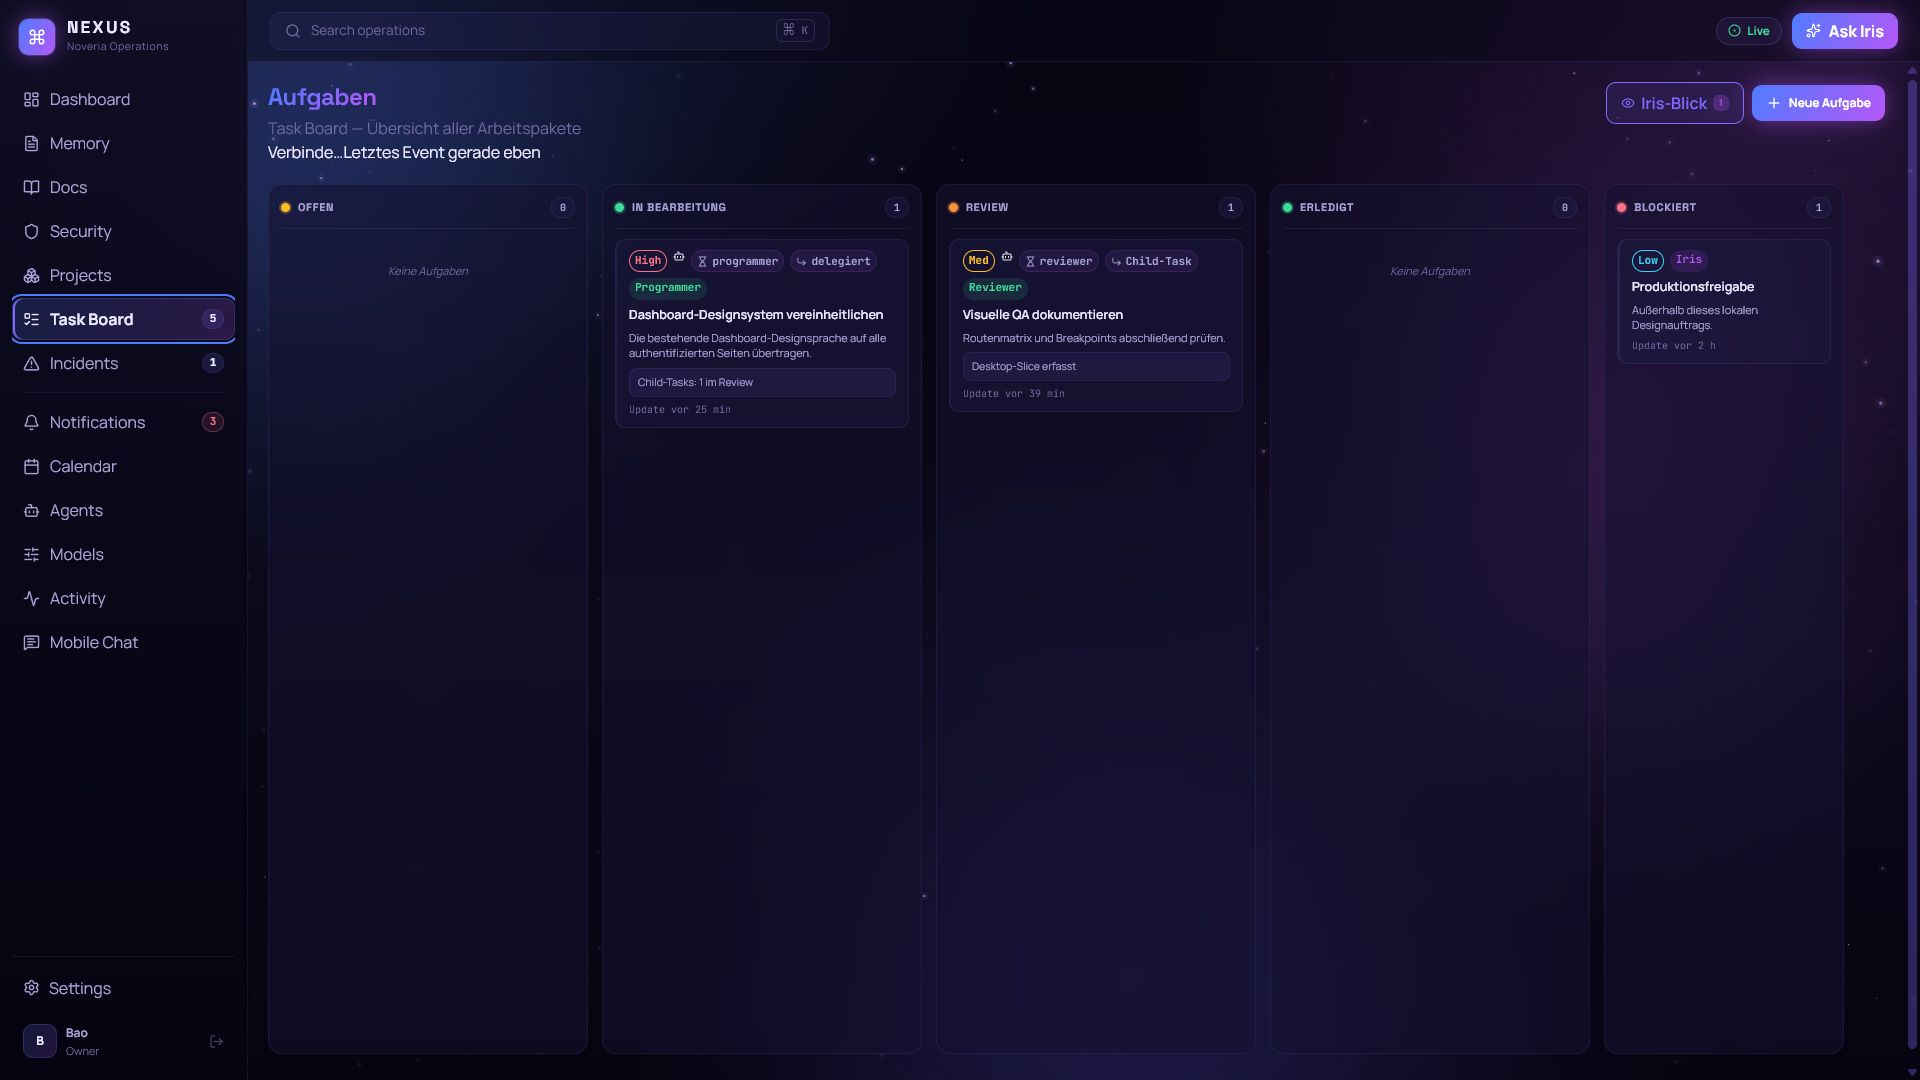Click the Nexus command logo icon
This screenshot has width=1920, height=1080.
click(37, 37)
